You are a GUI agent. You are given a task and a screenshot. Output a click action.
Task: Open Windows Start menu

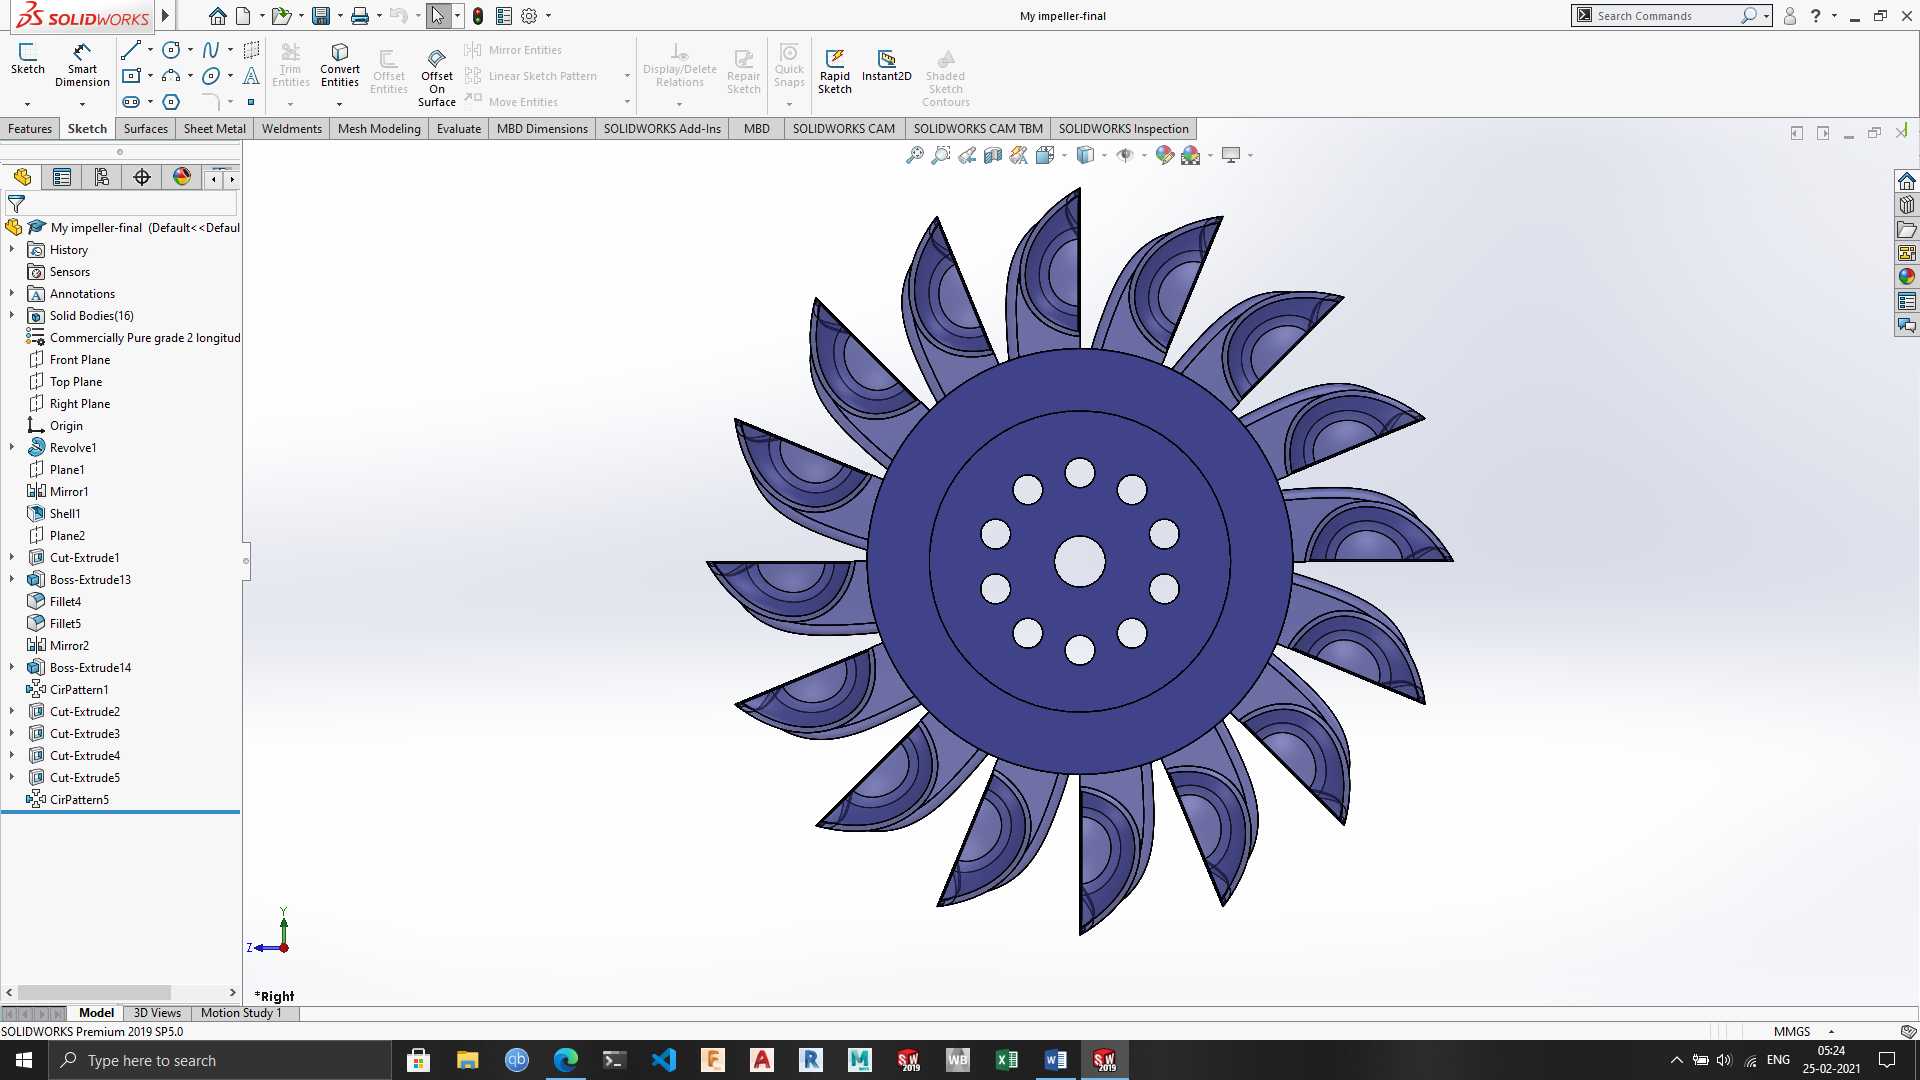(x=24, y=1060)
